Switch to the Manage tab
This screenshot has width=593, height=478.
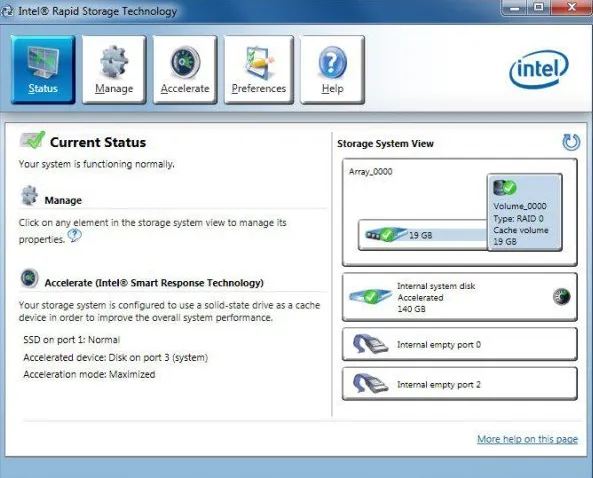pos(114,70)
